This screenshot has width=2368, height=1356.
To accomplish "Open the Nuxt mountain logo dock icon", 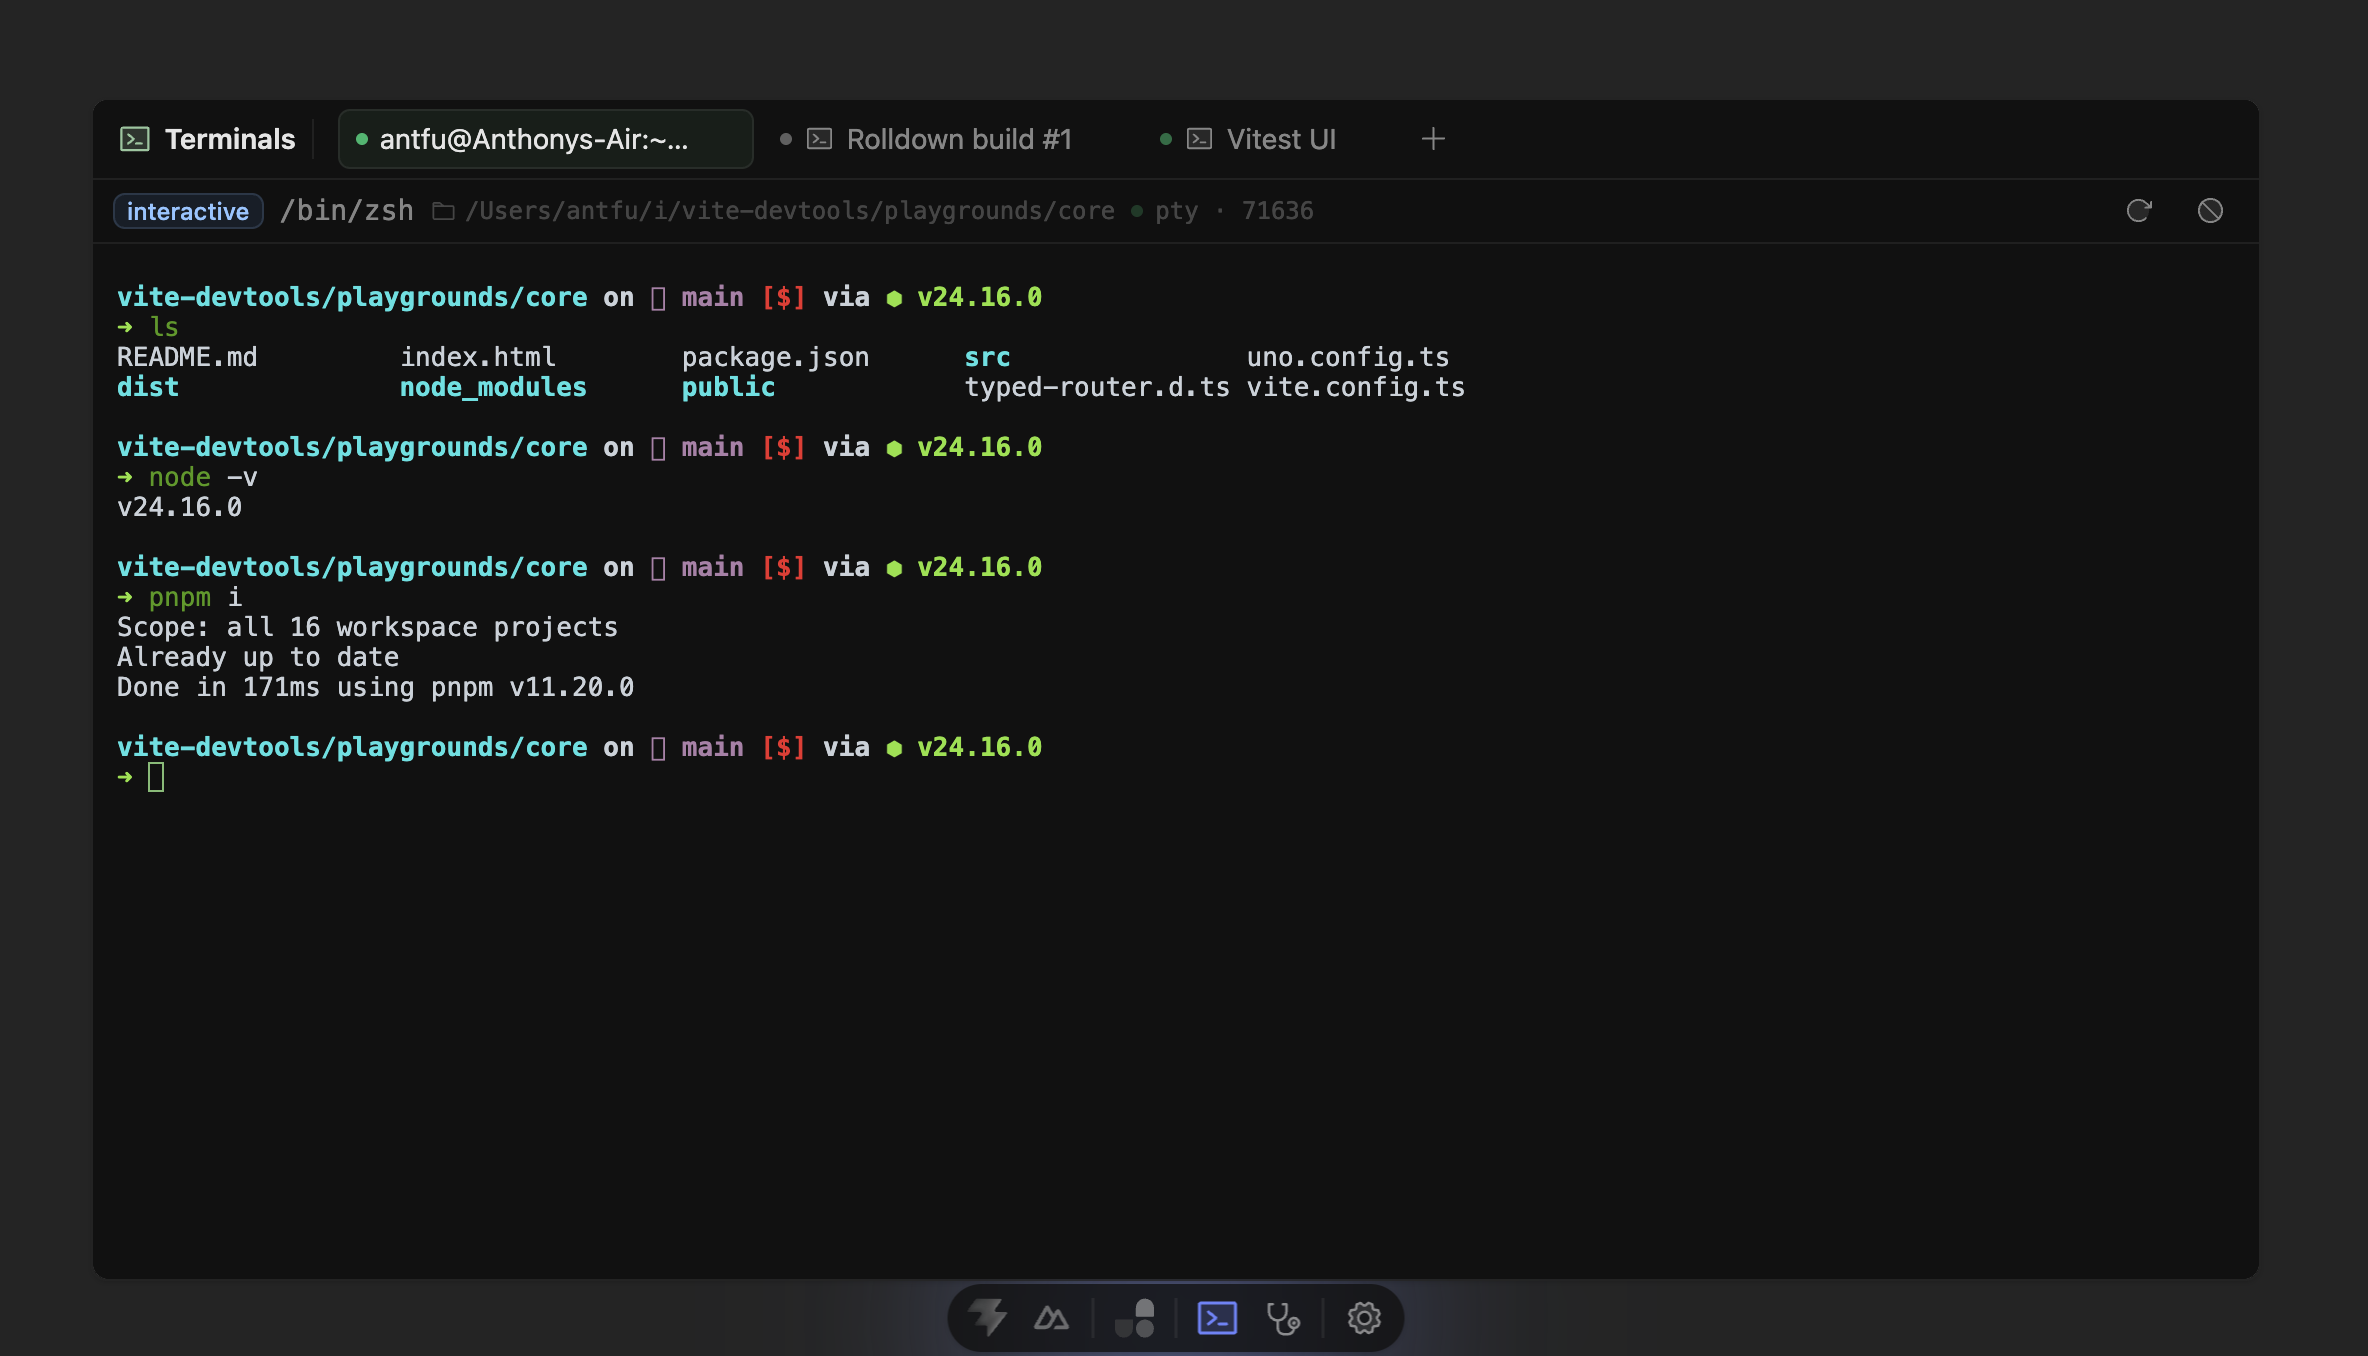I will click(x=1051, y=1318).
